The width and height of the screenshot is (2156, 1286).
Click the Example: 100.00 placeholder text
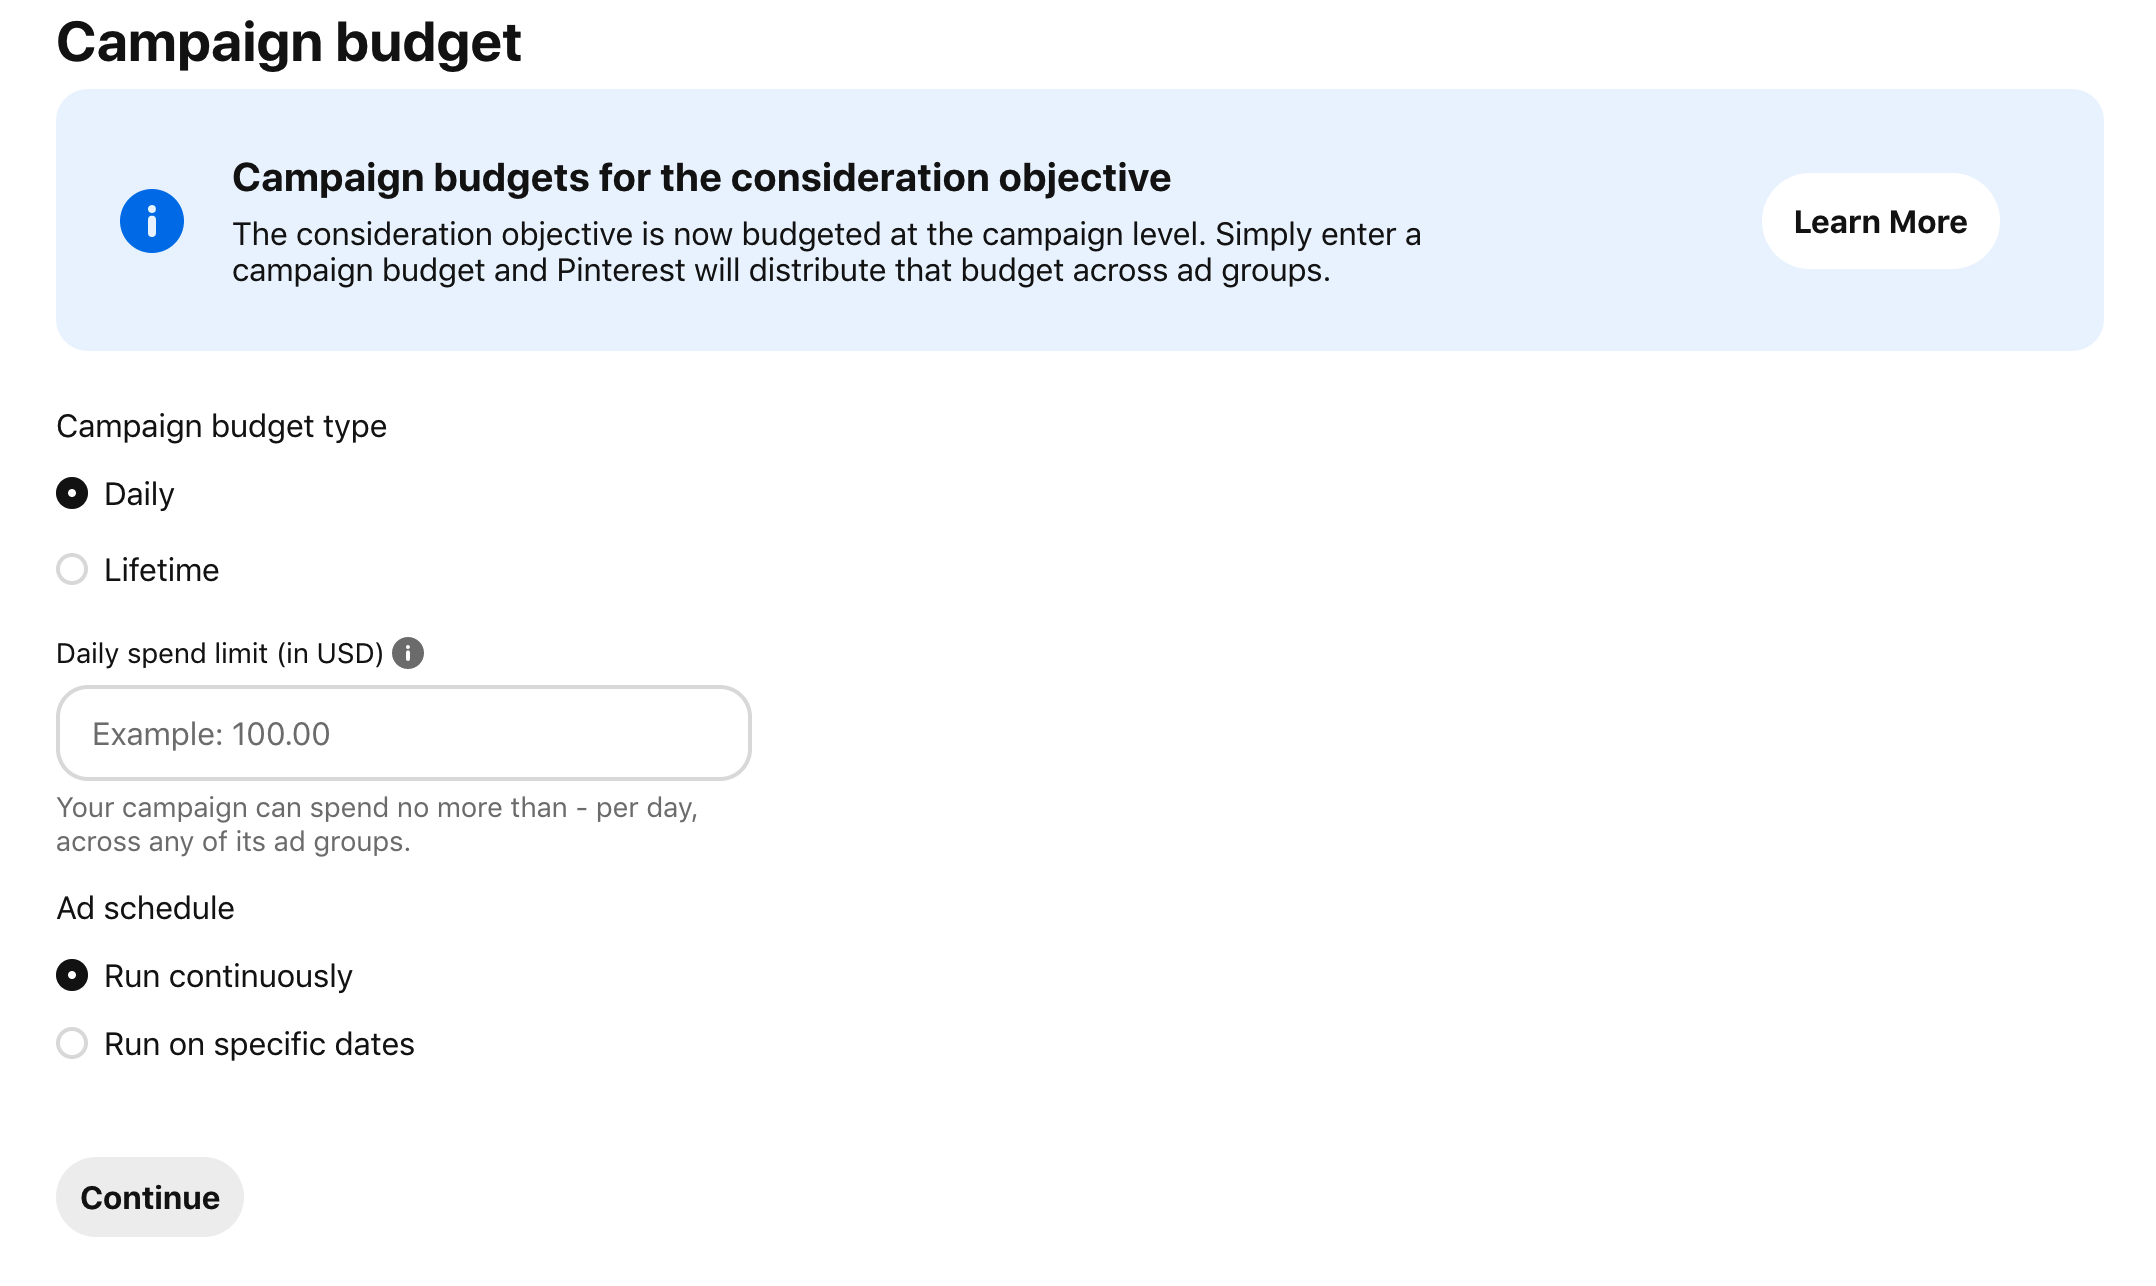210,733
